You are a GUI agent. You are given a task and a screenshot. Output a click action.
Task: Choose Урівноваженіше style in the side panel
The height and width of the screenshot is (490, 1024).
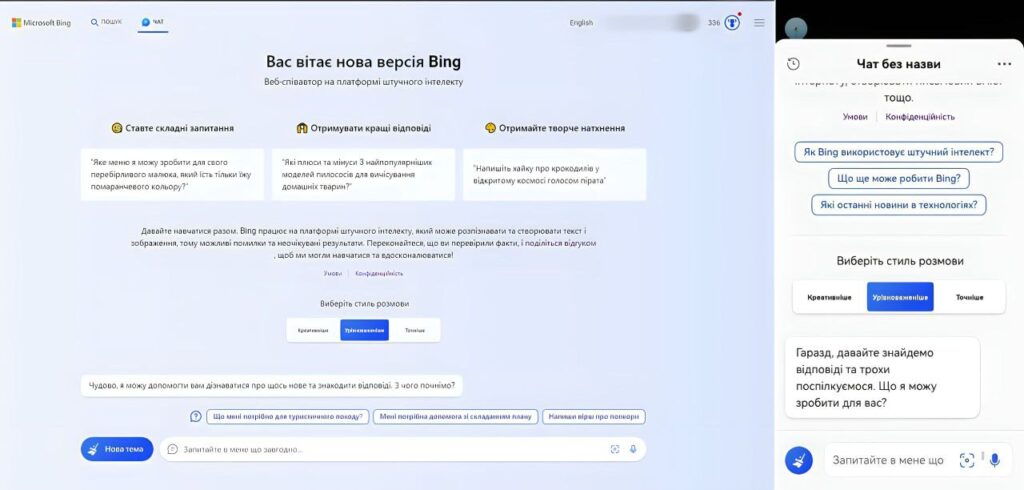900,297
